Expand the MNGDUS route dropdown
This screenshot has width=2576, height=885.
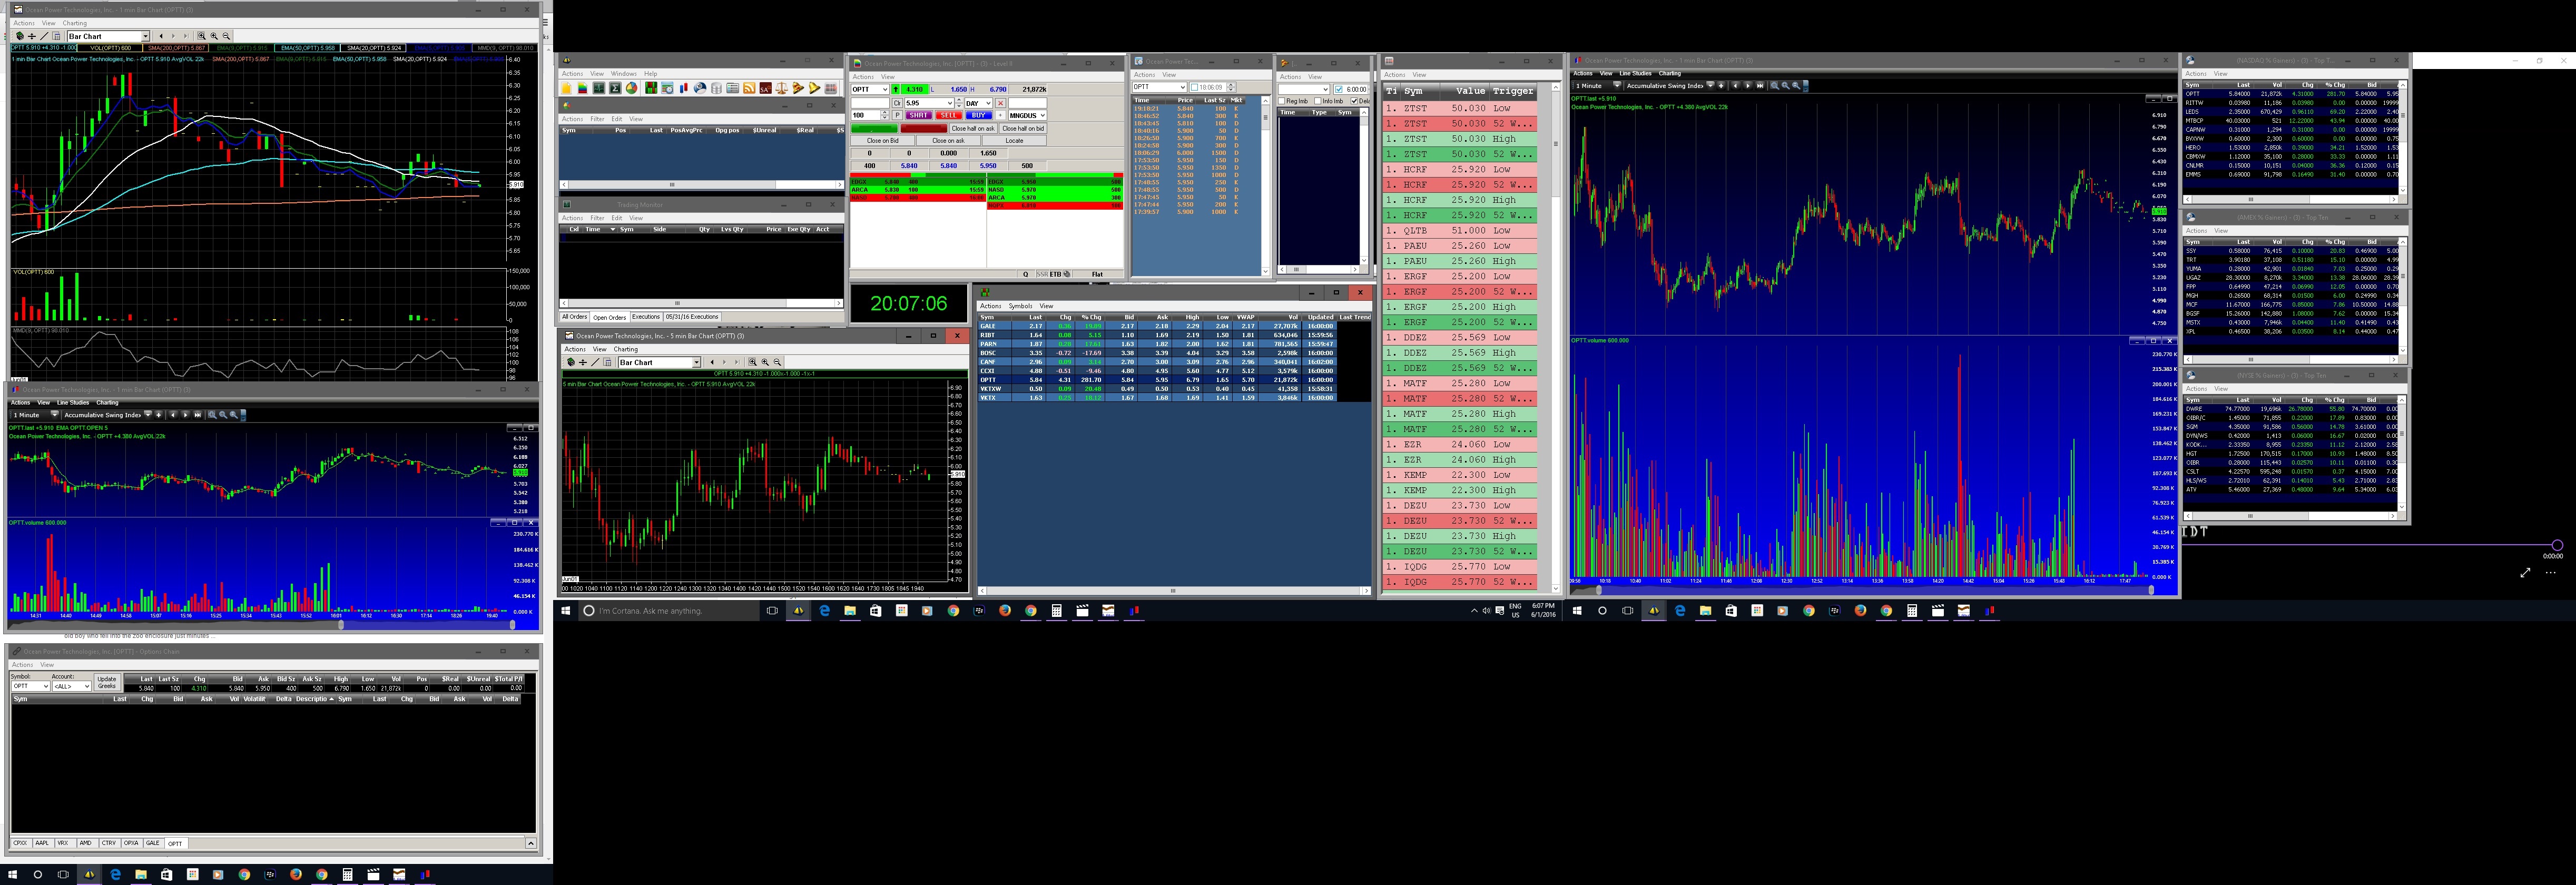point(1043,116)
